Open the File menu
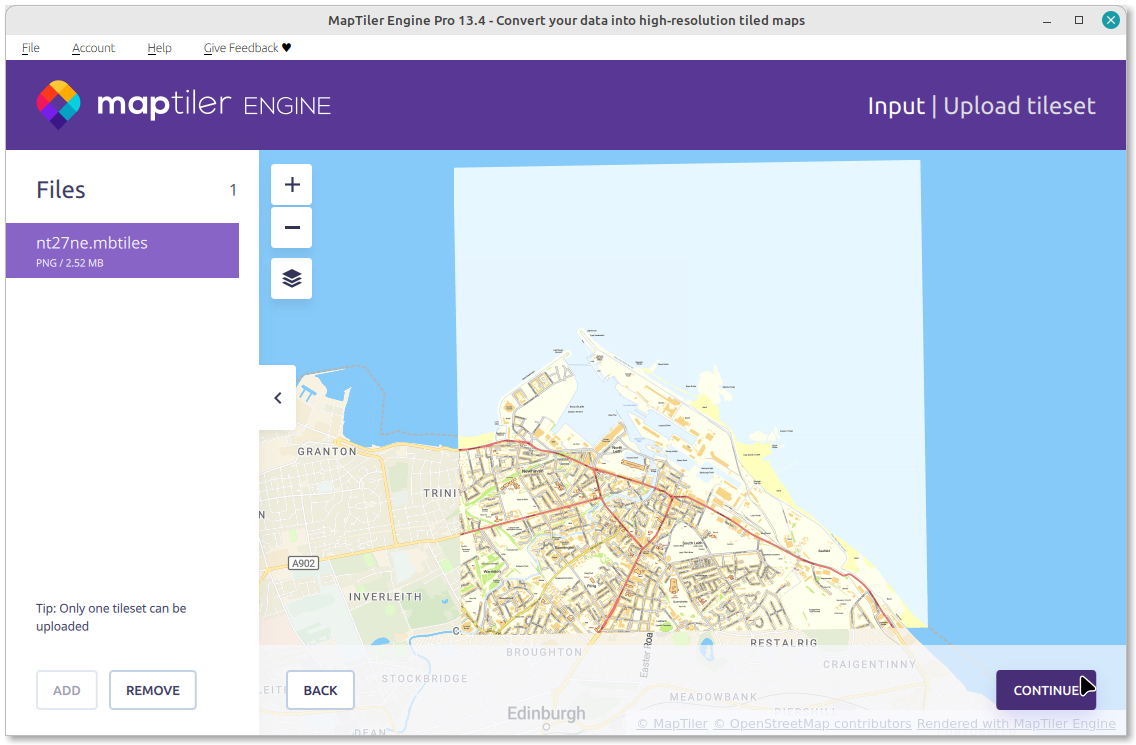Viewport: 1136px width, 745px height. [x=30, y=48]
